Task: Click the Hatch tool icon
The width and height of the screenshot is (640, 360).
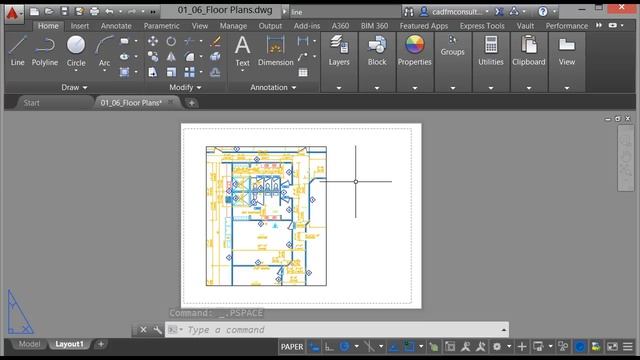Action: click(x=124, y=72)
